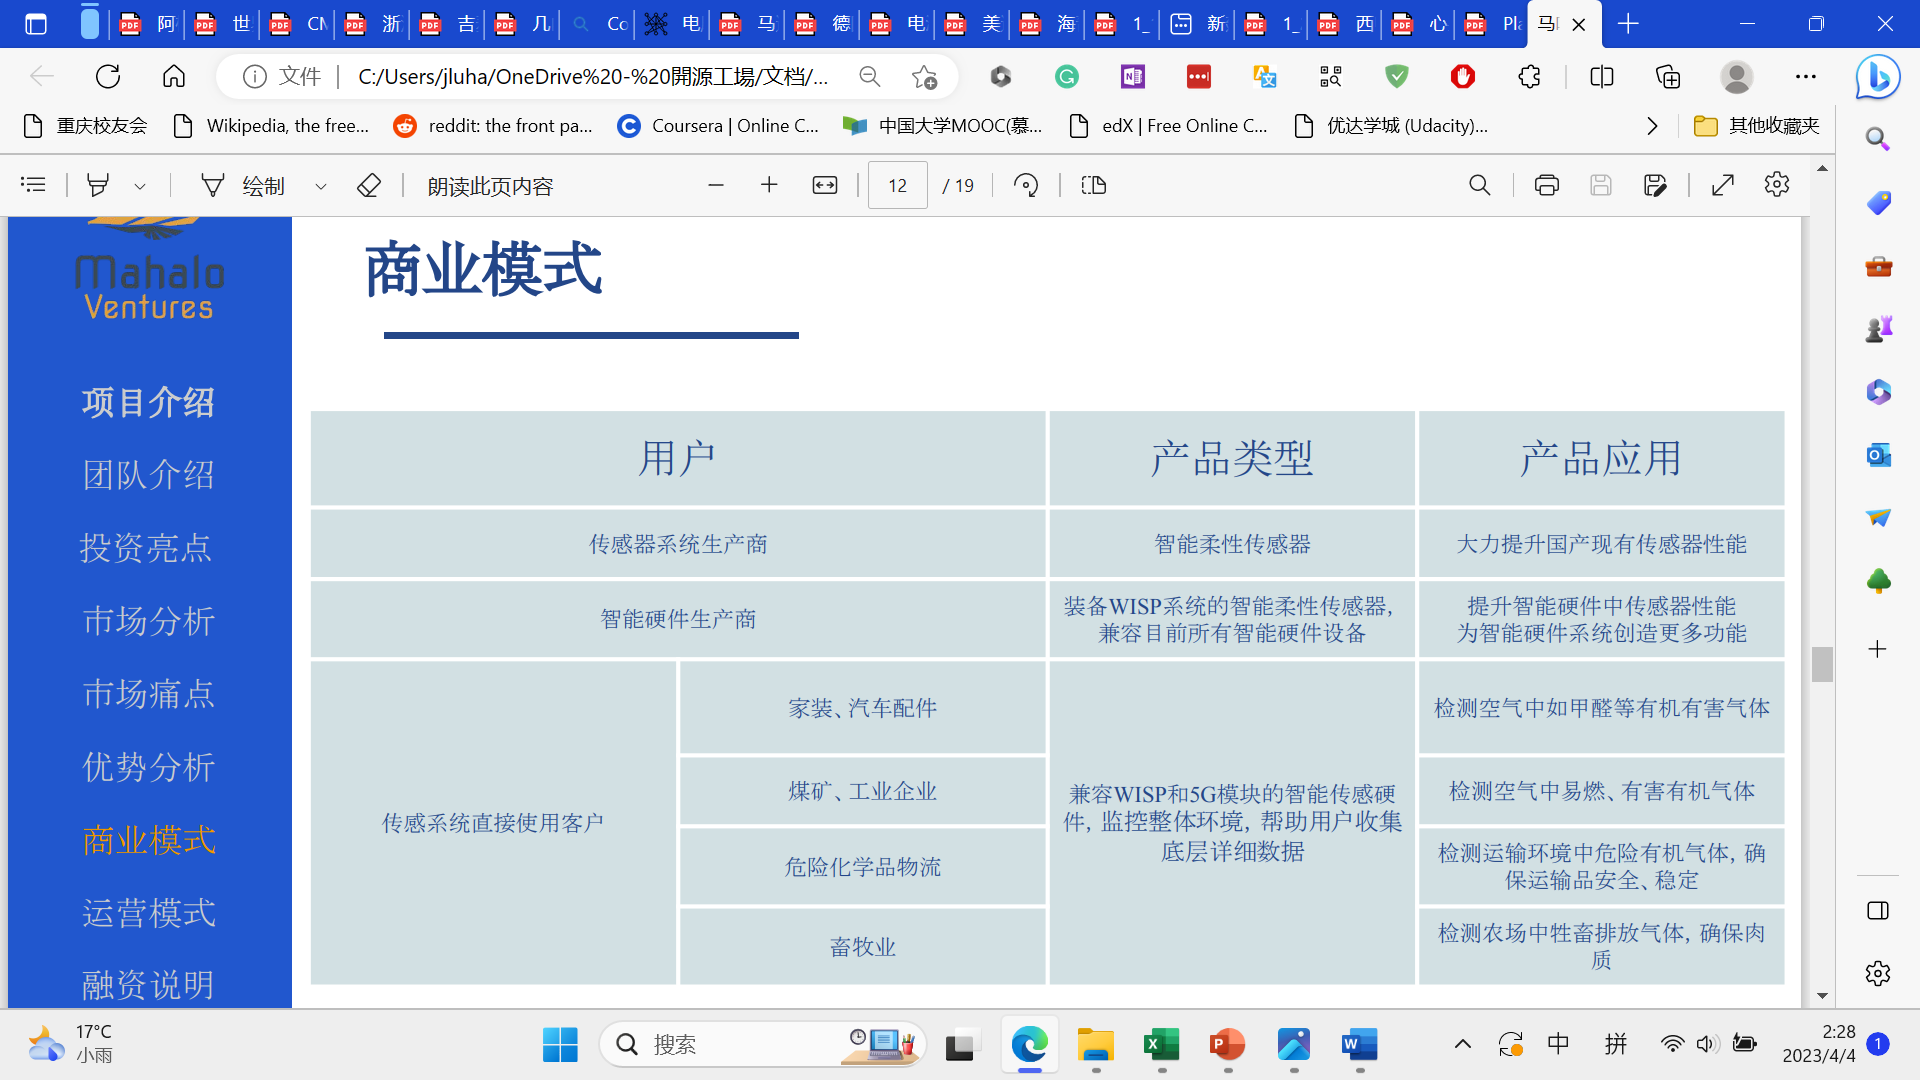Select the eraser tool in PDF toolbar
The image size is (1920, 1080).
368,185
